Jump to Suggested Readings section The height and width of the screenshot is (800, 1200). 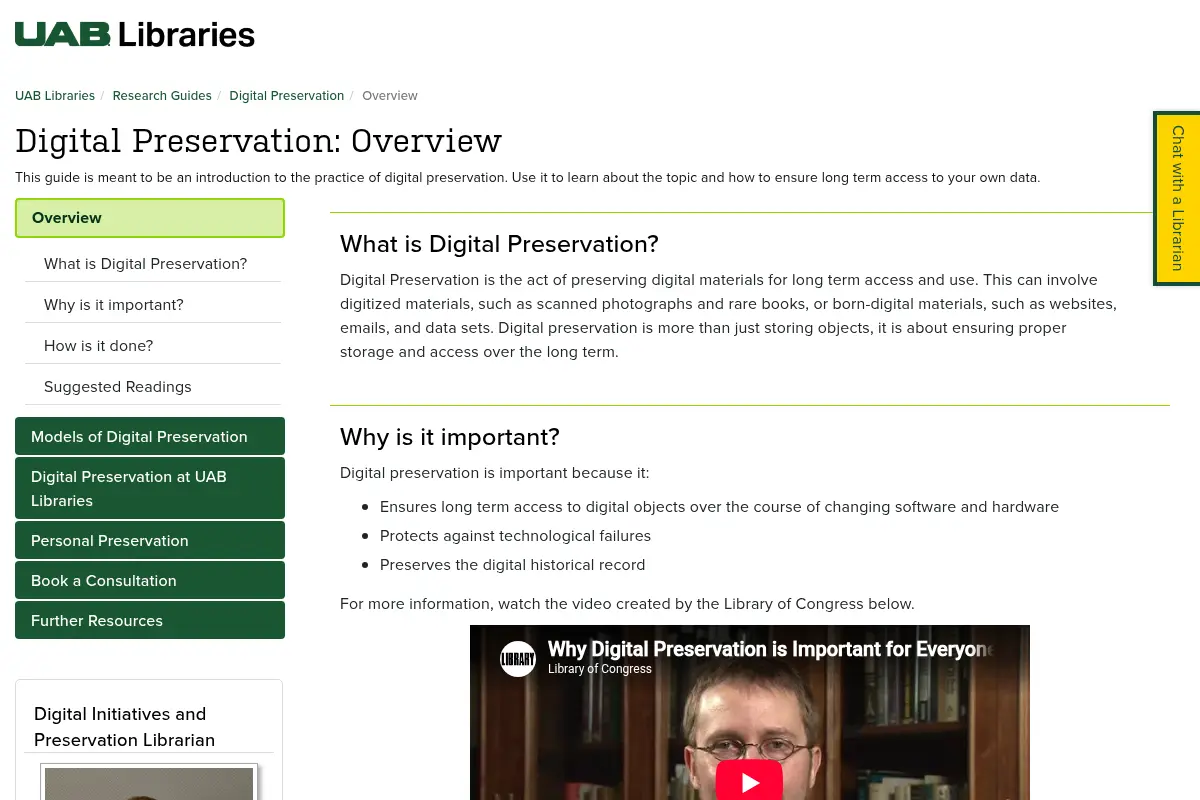pos(152,387)
